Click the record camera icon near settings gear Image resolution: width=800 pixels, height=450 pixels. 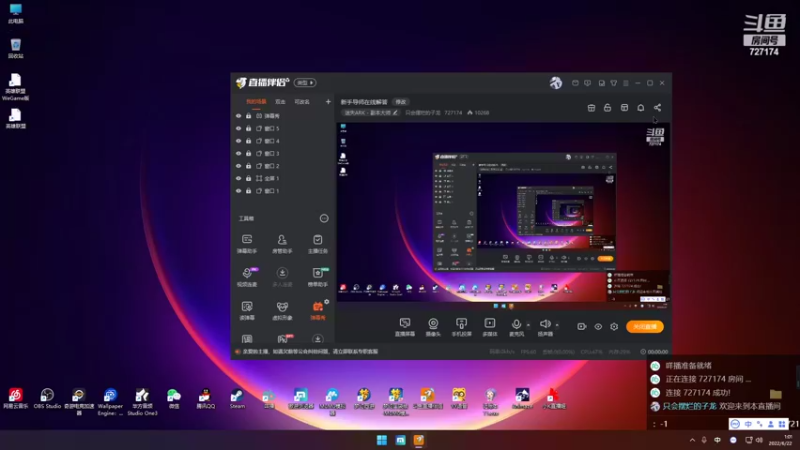582,327
